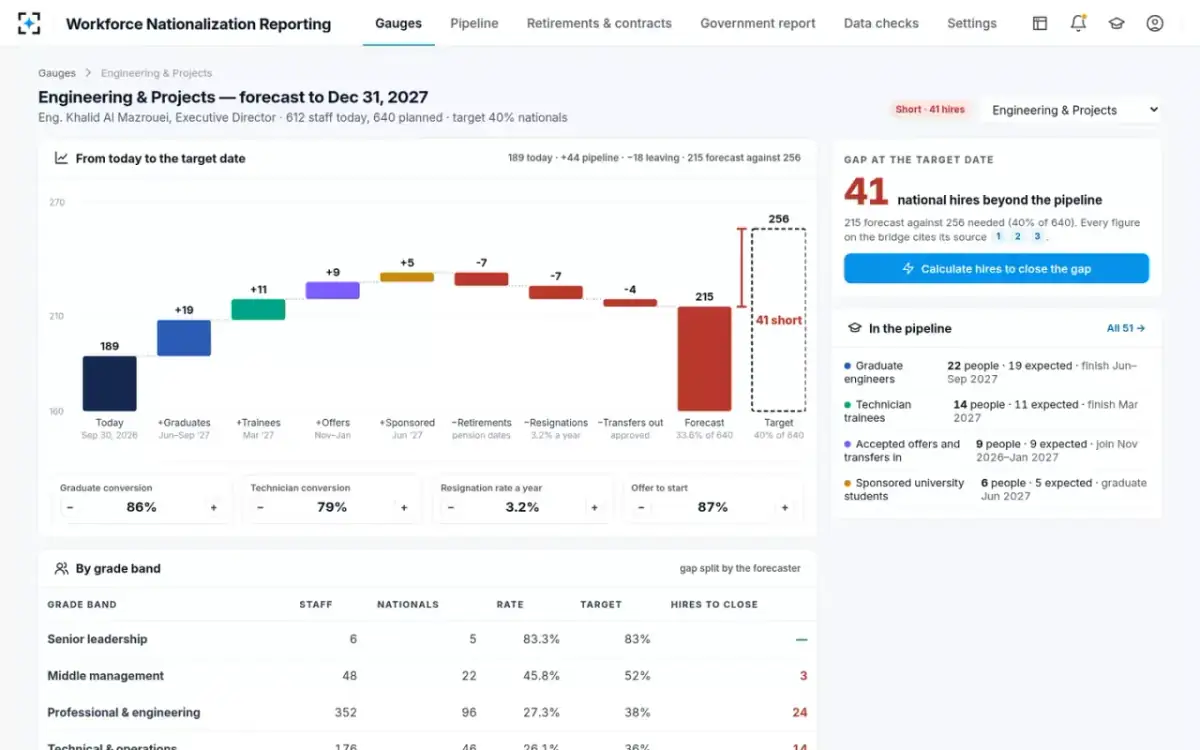Viewport: 1200px width, 750px height.
Task: Switch to the Gauges tab
Action: click(398, 23)
